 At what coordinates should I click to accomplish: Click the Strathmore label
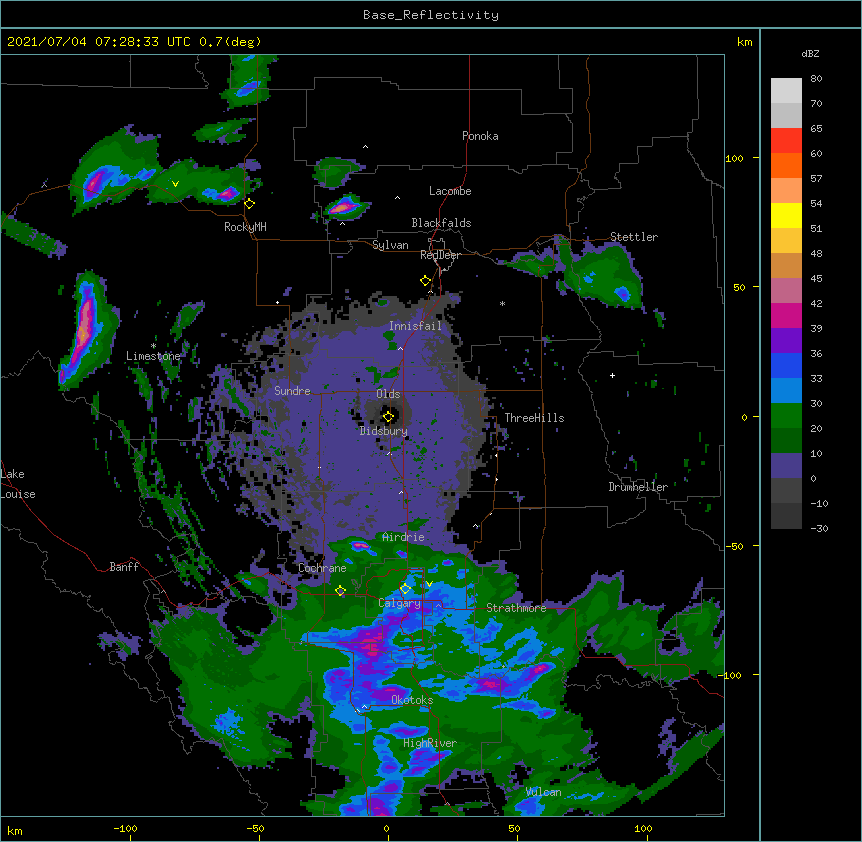point(516,608)
